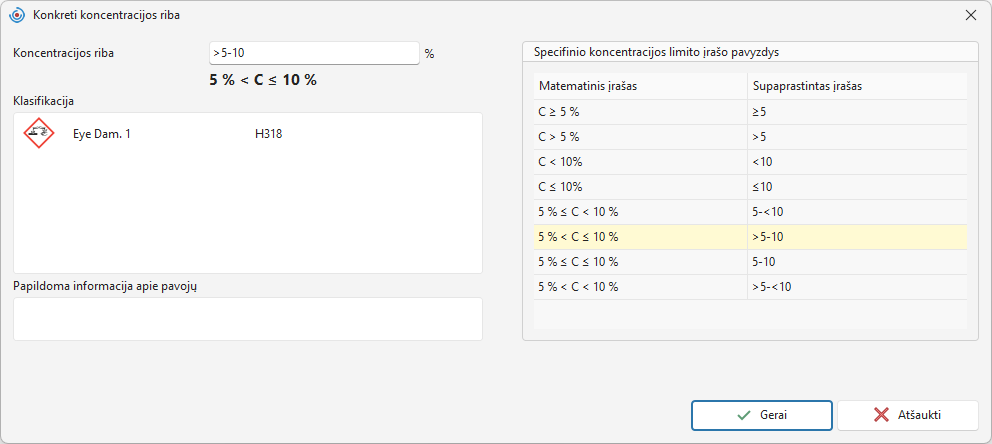
Task: Click the Koncentracijos riba label
Action: (x=63, y=53)
